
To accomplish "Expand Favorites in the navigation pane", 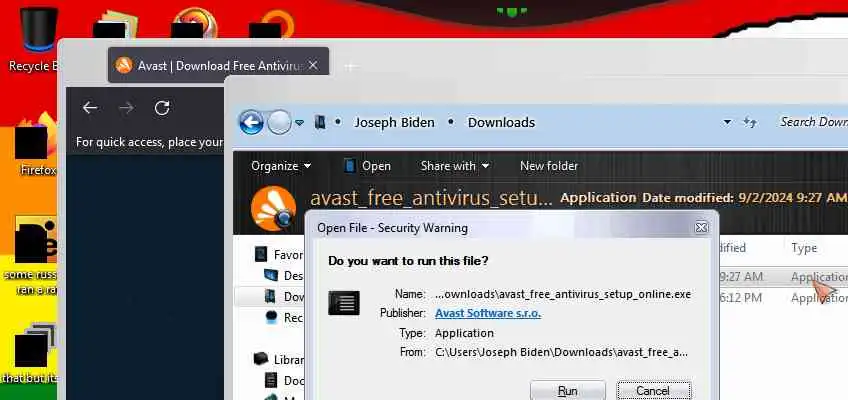I will tap(279, 254).
